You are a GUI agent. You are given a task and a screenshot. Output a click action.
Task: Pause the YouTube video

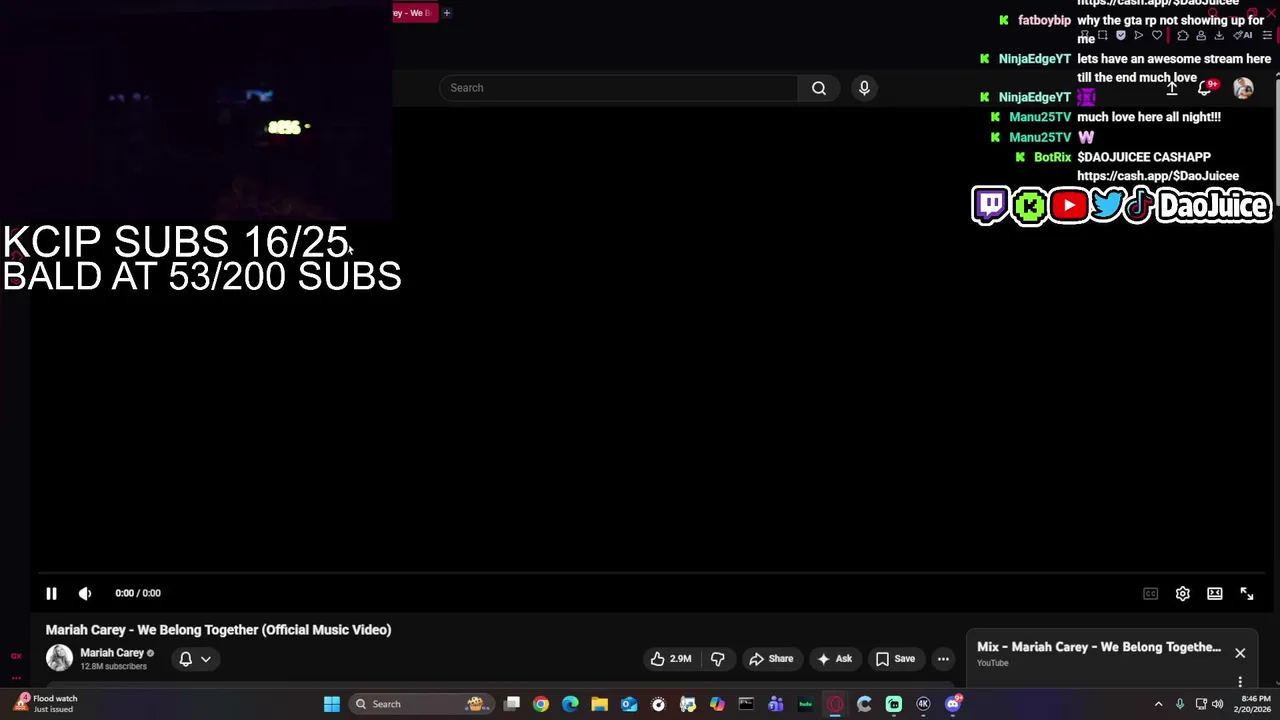[x=51, y=593]
